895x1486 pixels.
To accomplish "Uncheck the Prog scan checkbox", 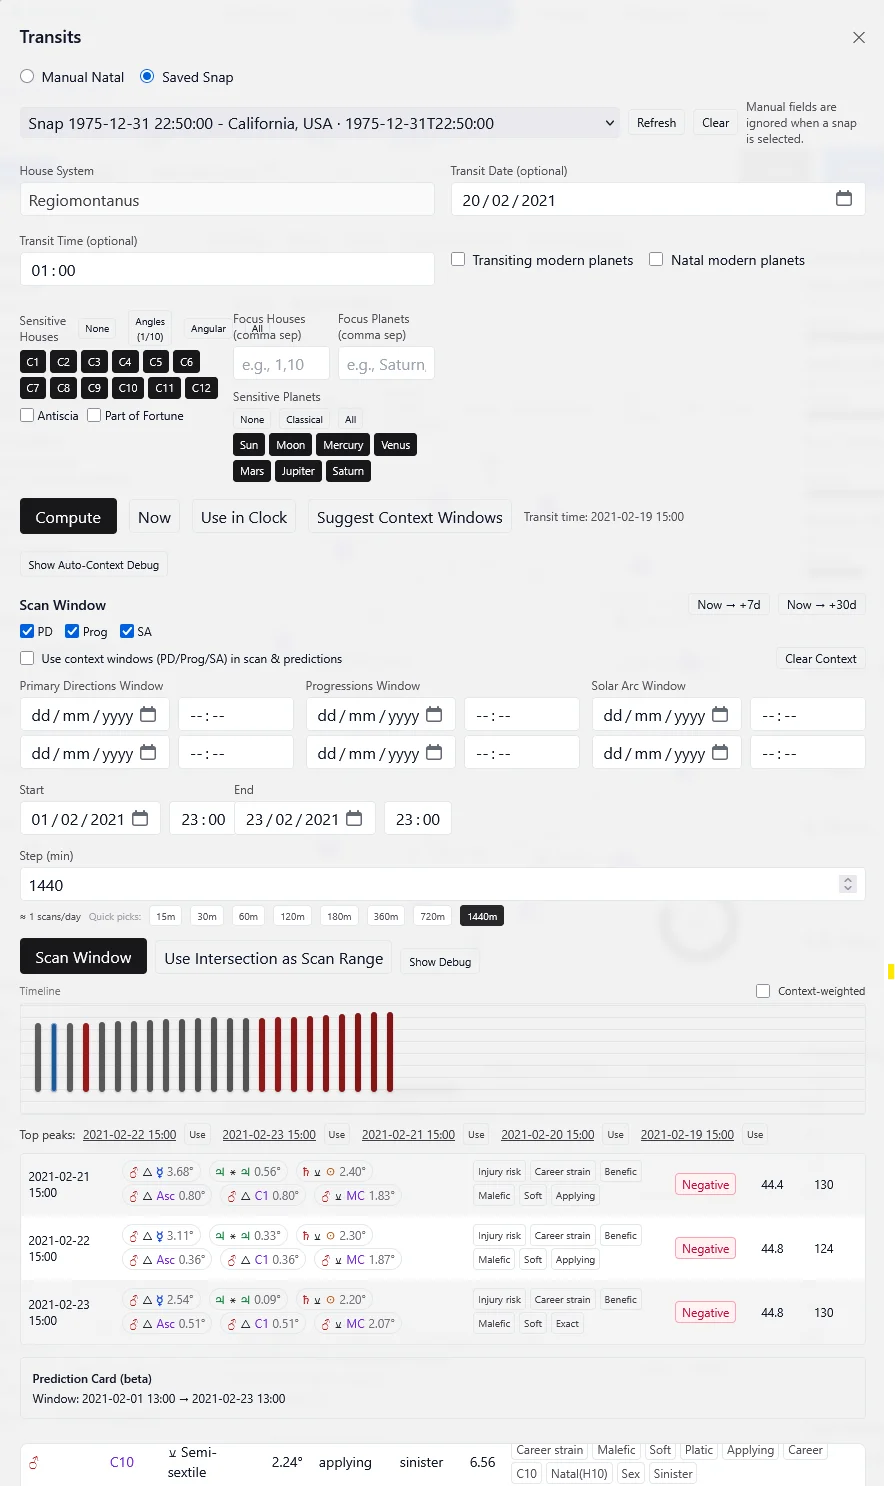I will 72,631.
